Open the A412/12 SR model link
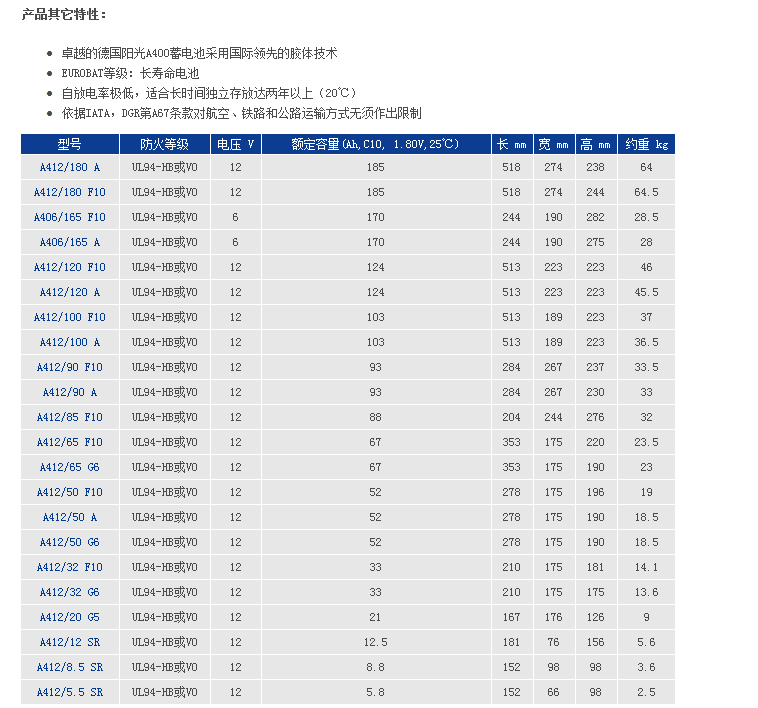Screen dimensions: 758x708 coord(69,642)
